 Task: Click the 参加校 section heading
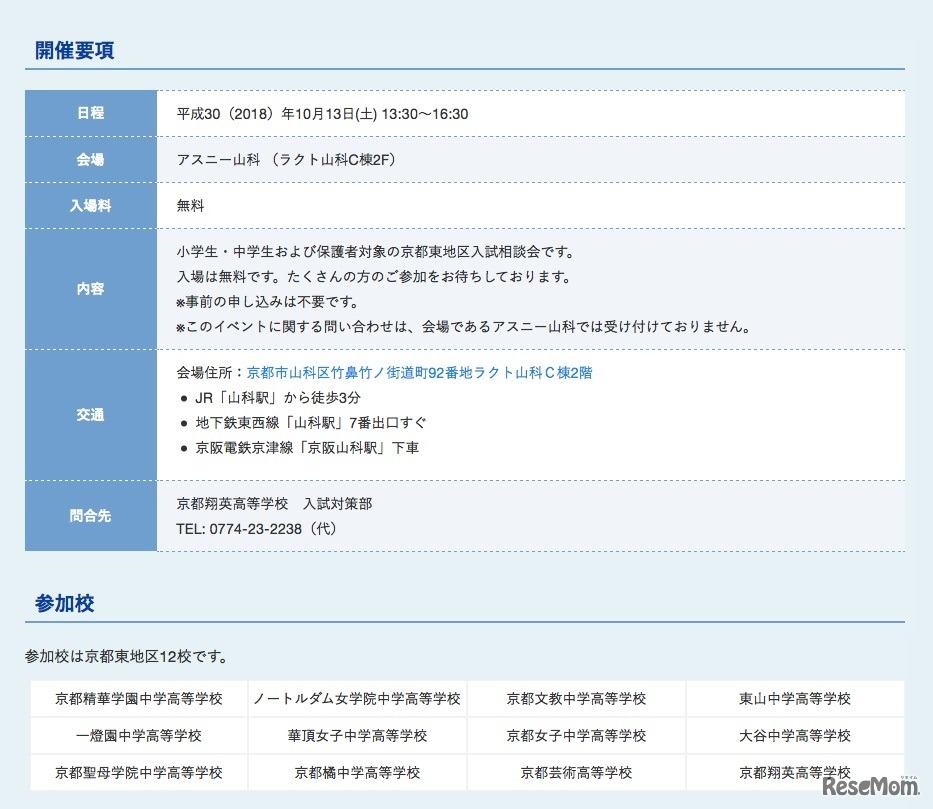(64, 604)
